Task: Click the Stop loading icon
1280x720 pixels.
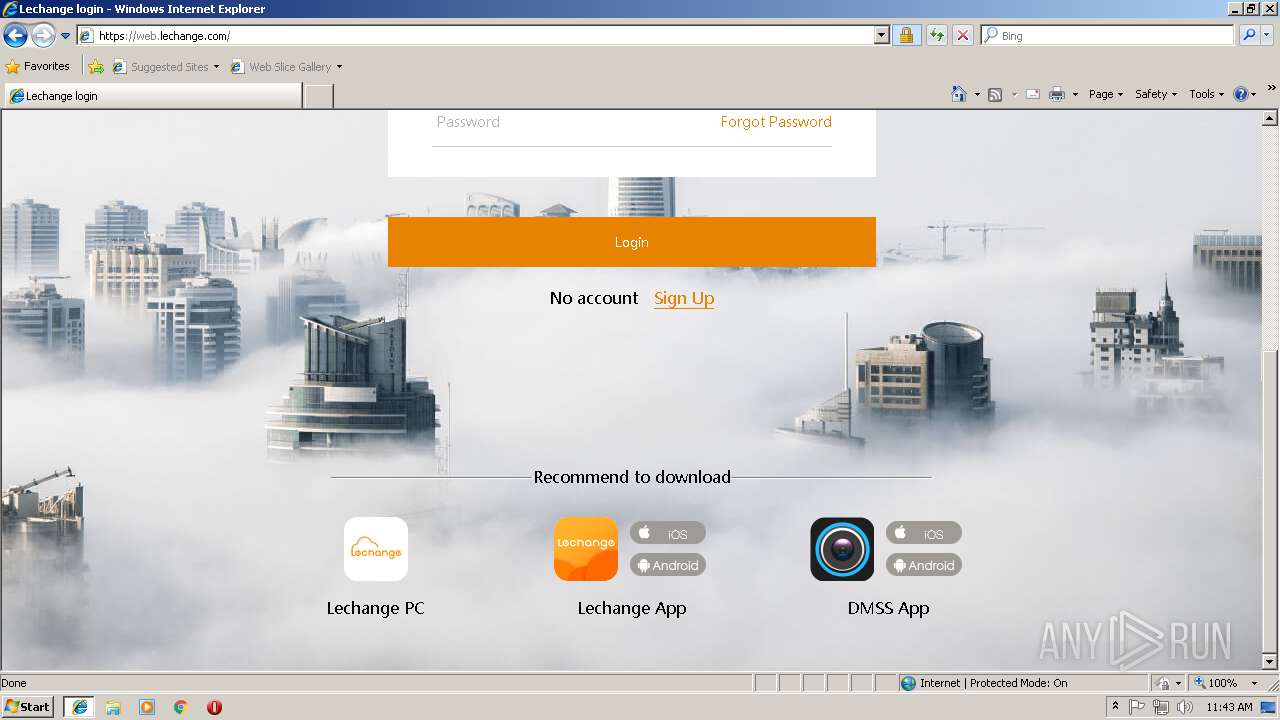Action: (x=963, y=36)
